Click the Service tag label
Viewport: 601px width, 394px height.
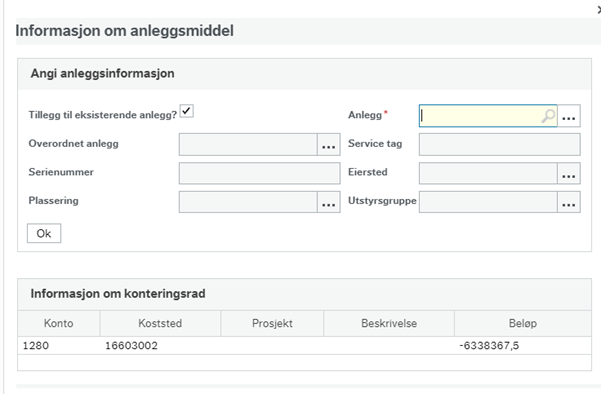coord(375,144)
